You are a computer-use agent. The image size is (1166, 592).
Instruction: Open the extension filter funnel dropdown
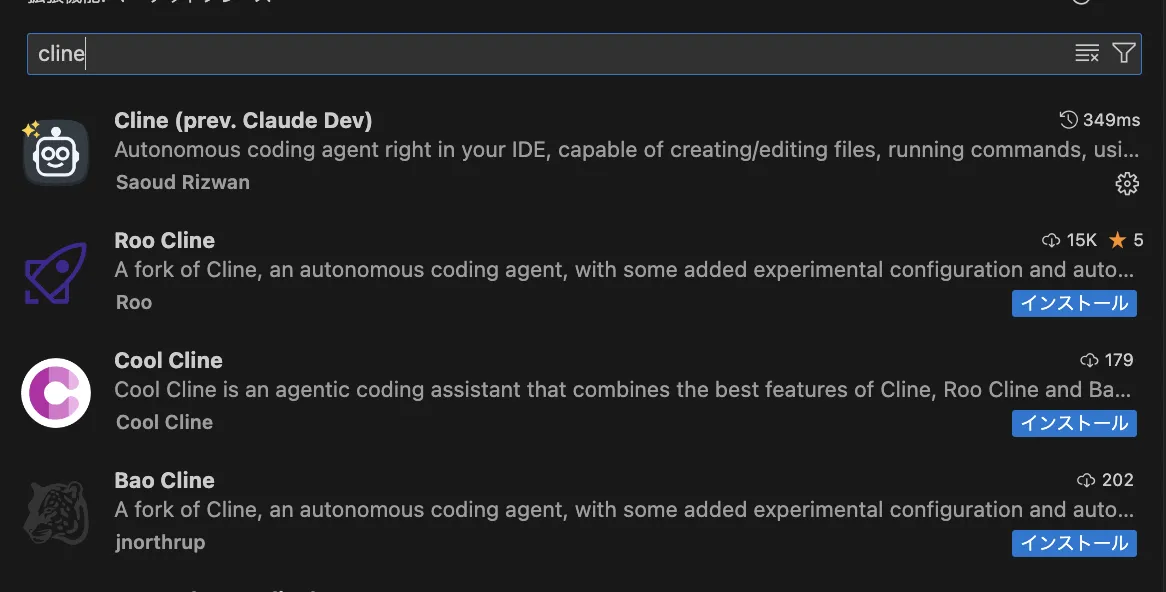point(1123,53)
